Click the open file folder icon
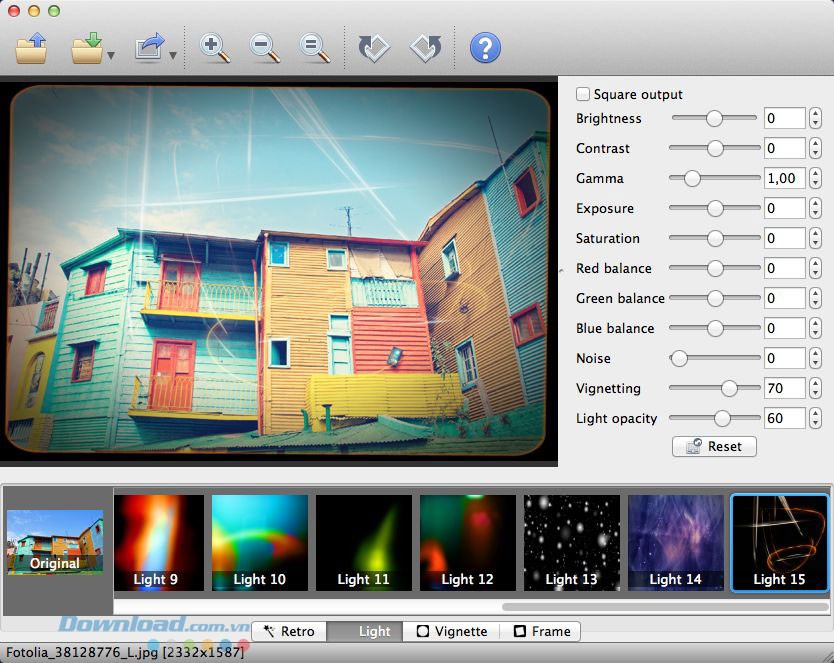The width and height of the screenshot is (834, 663). (x=32, y=48)
